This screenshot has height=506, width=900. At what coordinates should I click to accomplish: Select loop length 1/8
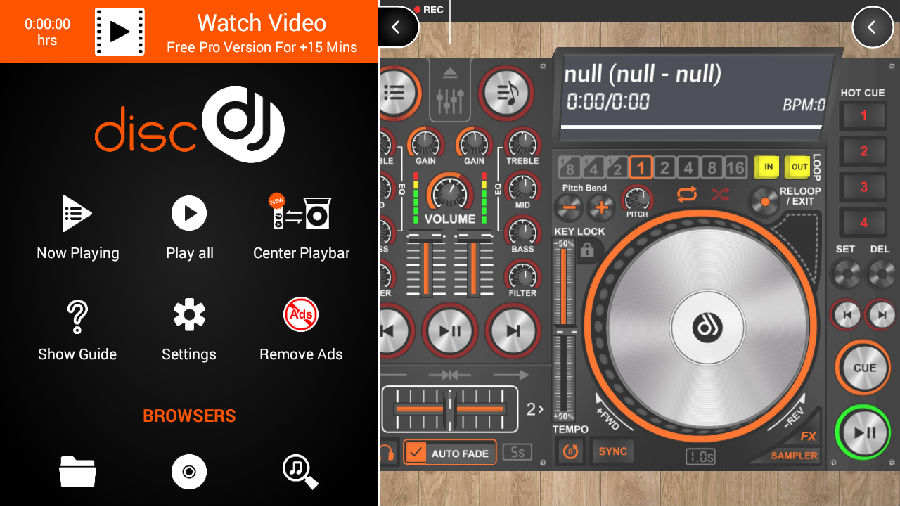point(569,168)
